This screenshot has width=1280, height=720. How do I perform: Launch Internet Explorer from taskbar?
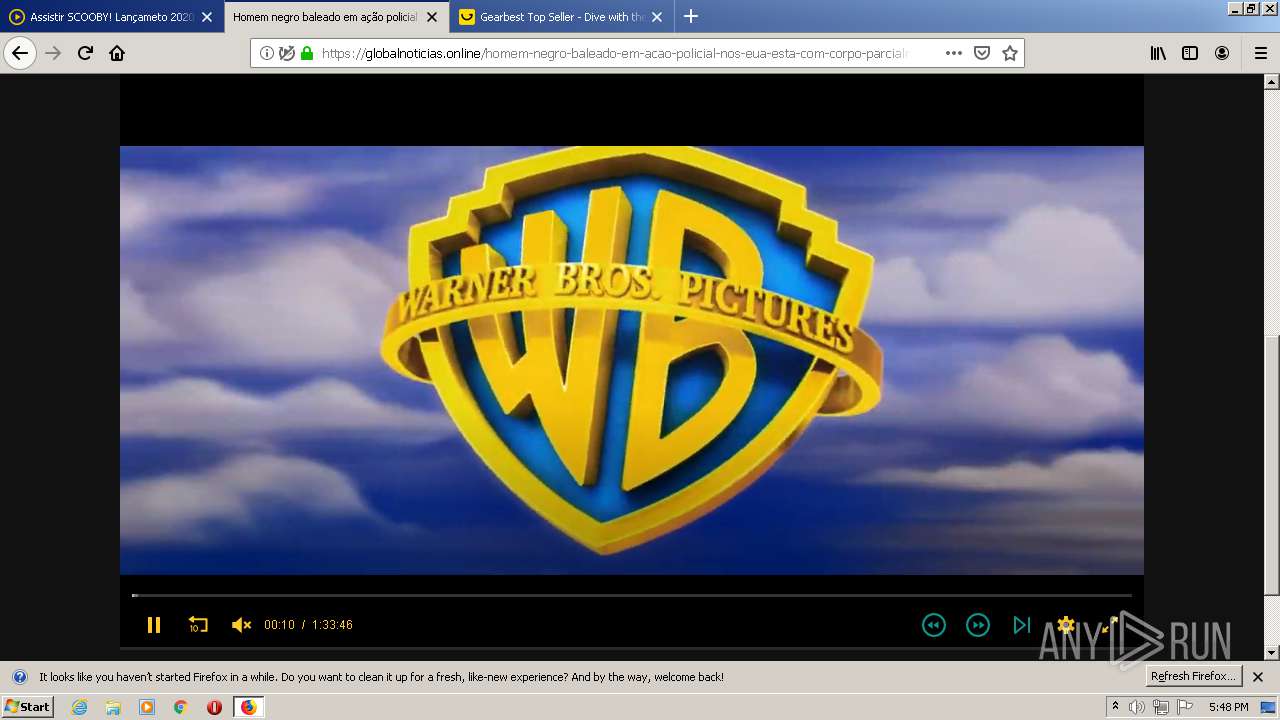(79, 707)
